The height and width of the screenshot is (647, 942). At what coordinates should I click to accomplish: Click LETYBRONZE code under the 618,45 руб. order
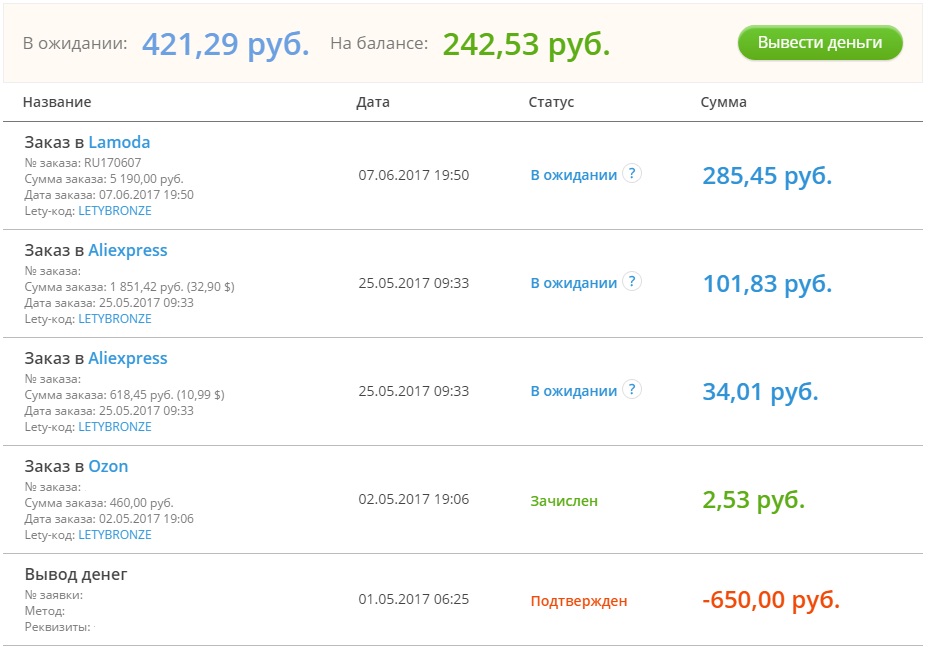click(114, 427)
